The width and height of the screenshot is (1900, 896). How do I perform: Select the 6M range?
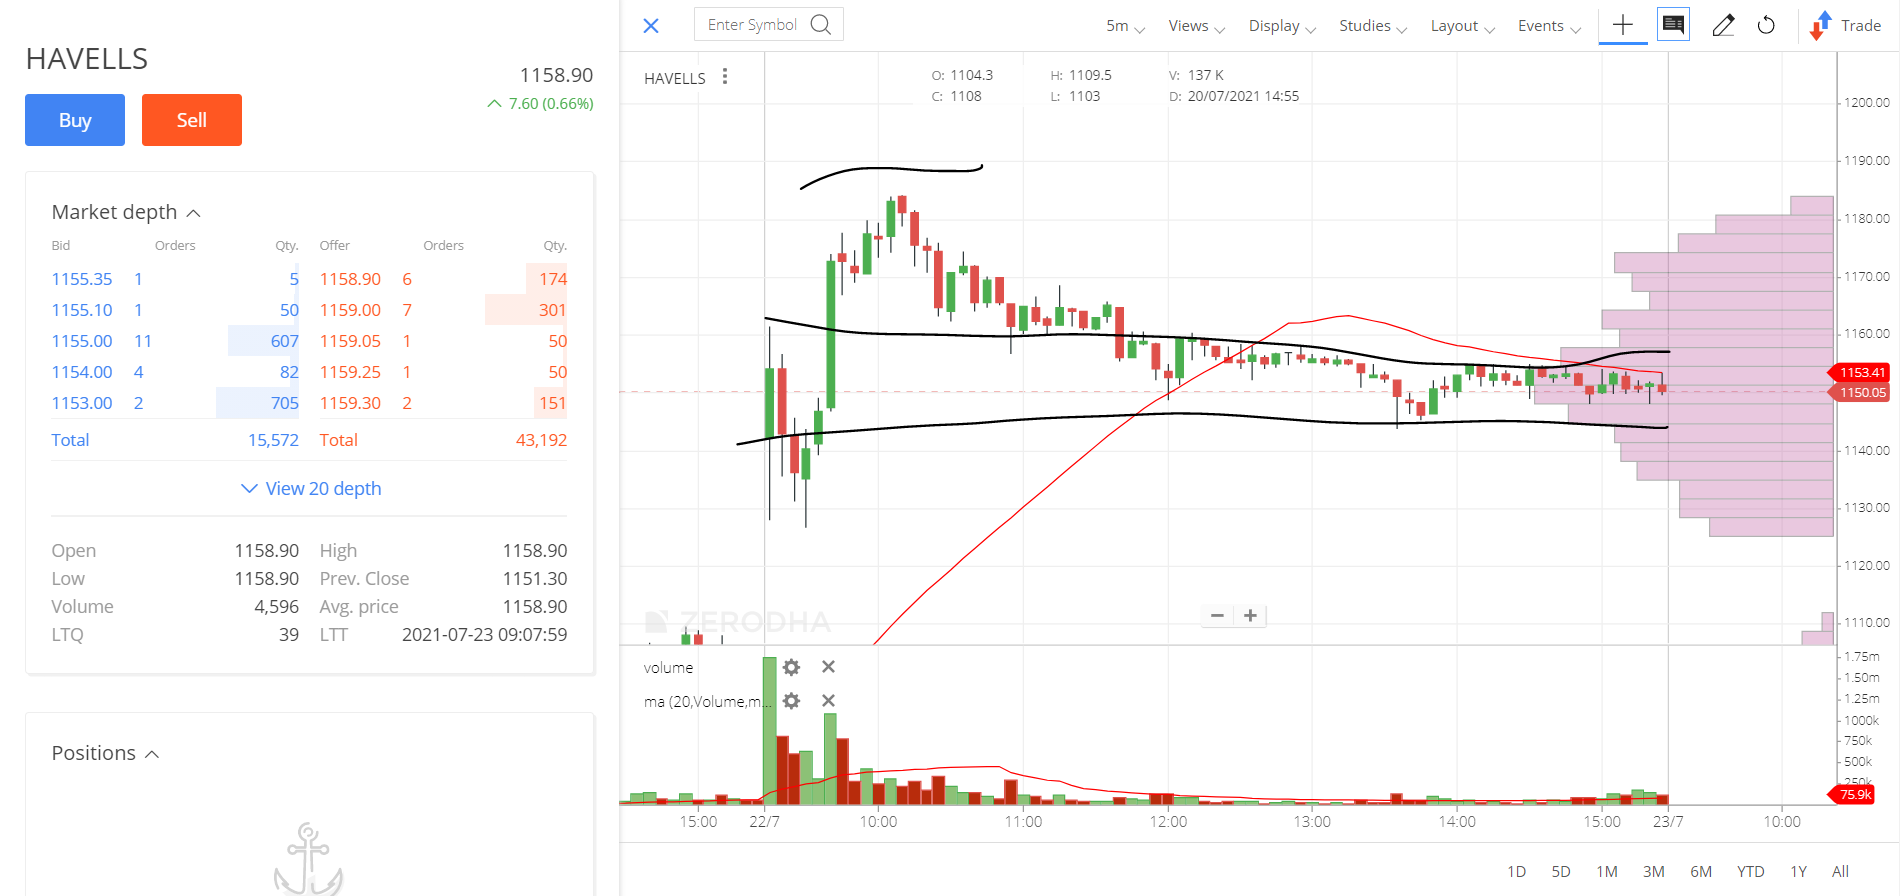1701,872
